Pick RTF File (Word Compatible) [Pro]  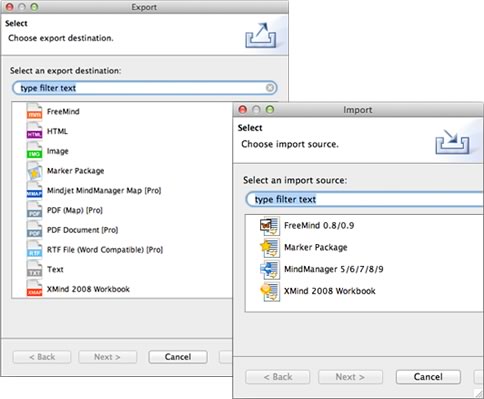[105, 250]
